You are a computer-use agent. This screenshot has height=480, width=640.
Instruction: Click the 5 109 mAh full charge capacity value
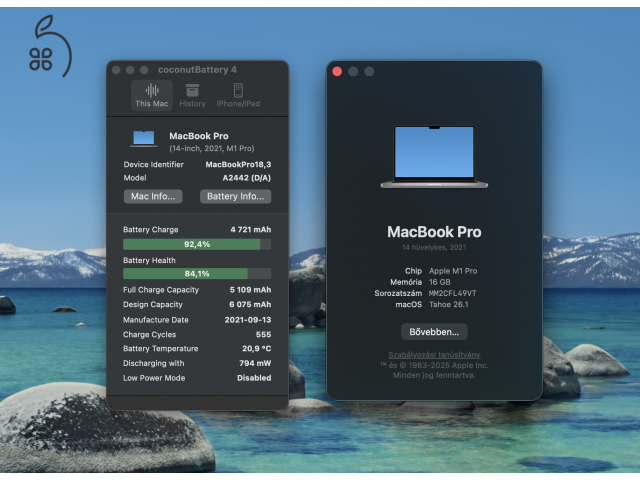[250, 290]
